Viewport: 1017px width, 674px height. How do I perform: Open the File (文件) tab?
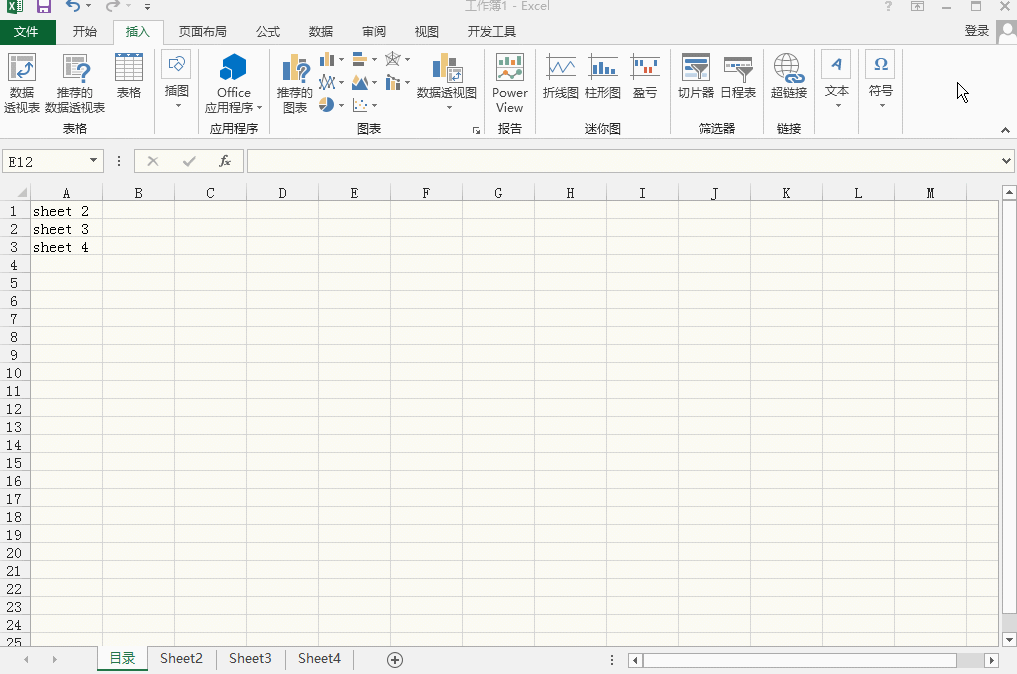coord(27,32)
